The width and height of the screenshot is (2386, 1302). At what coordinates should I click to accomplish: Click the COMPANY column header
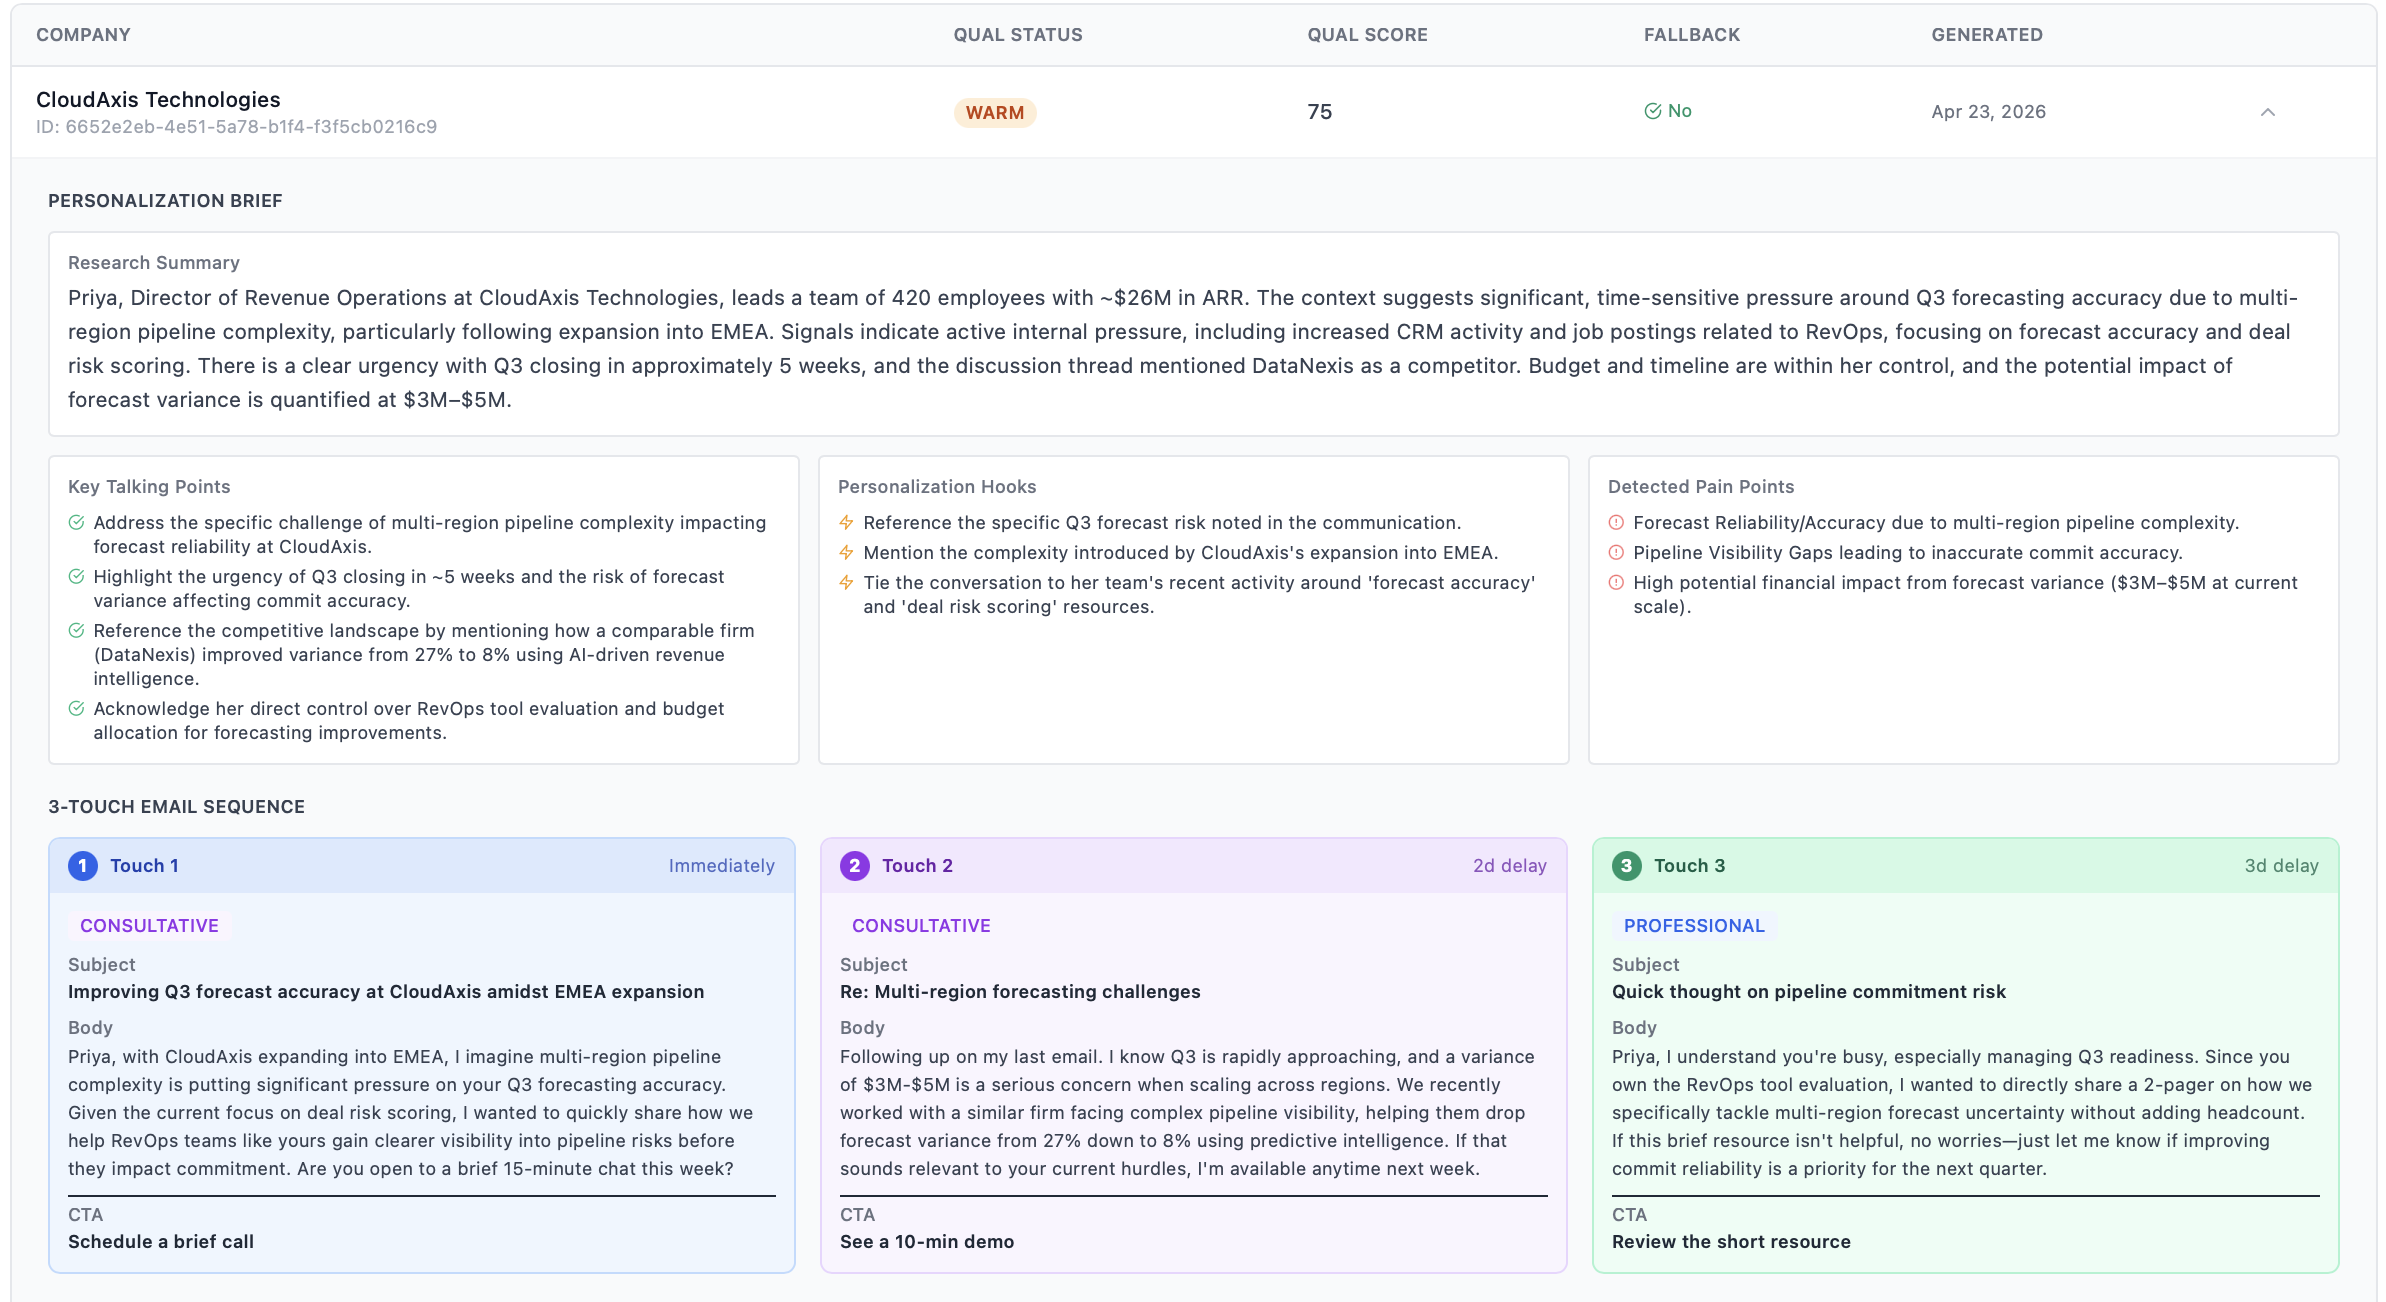83,35
